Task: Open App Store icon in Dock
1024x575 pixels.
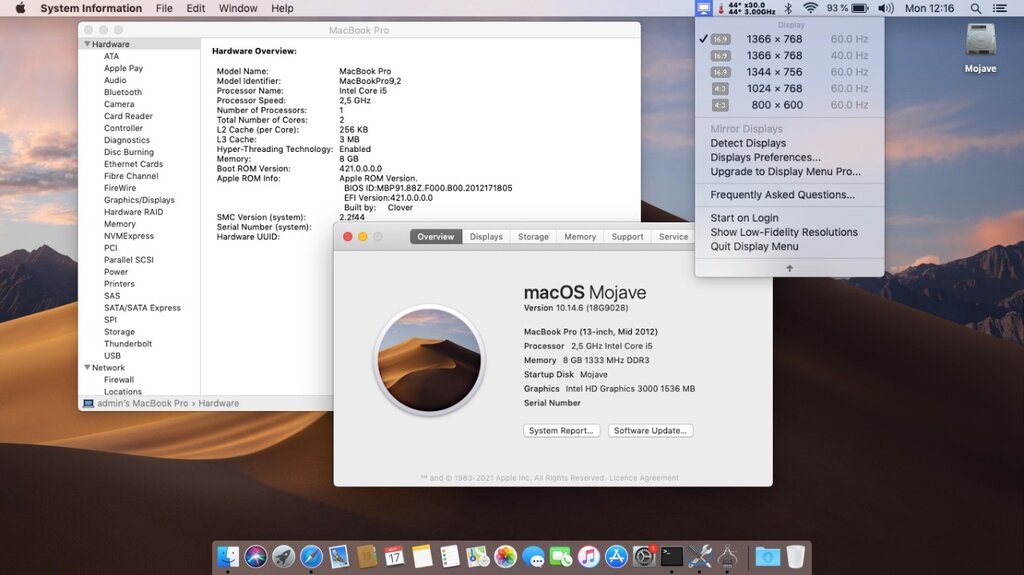Action: 616,557
